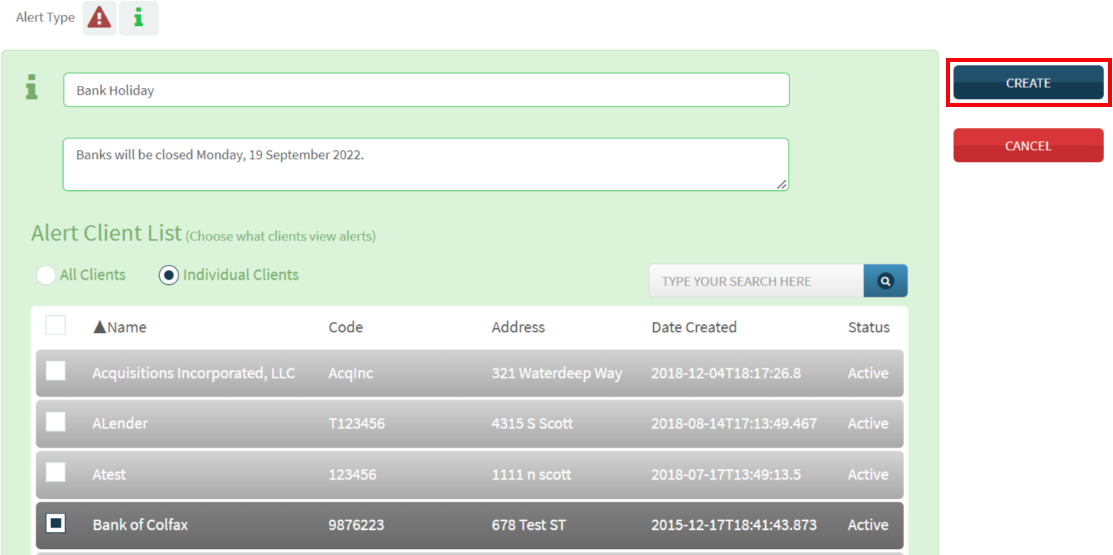Image resolution: width=1113 pixels, height=555 pixels.
Task: Click the red Cancel button
Action: (x=1028, y=145)
